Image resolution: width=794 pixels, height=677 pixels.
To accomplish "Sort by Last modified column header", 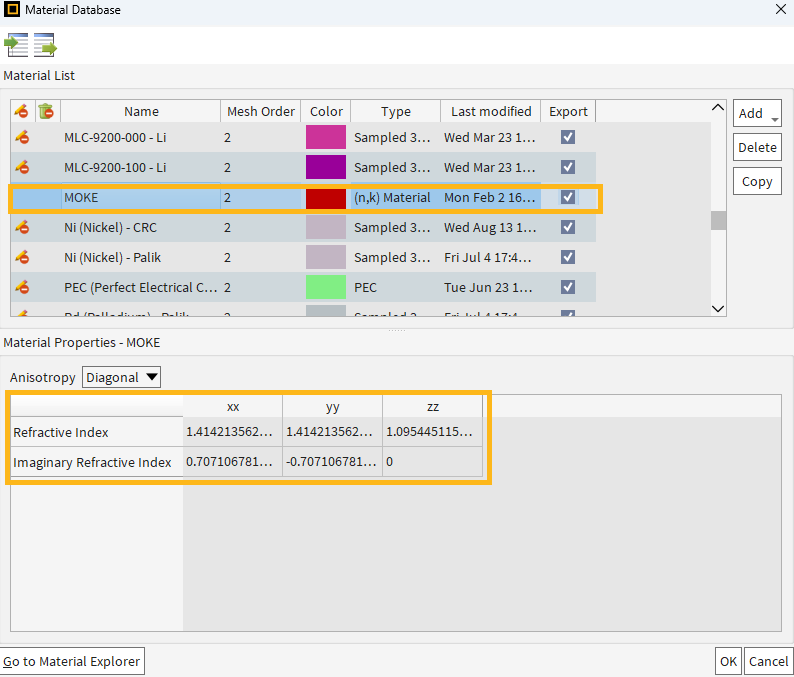I will click(491, 111).
